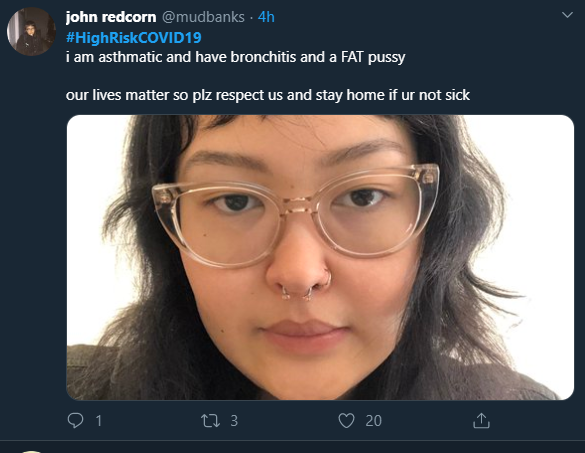This screenshot has height=453, width=585.
Task: Open john redcorn's profile avatar
Action: pyautogui.click(x=31, y=32)
